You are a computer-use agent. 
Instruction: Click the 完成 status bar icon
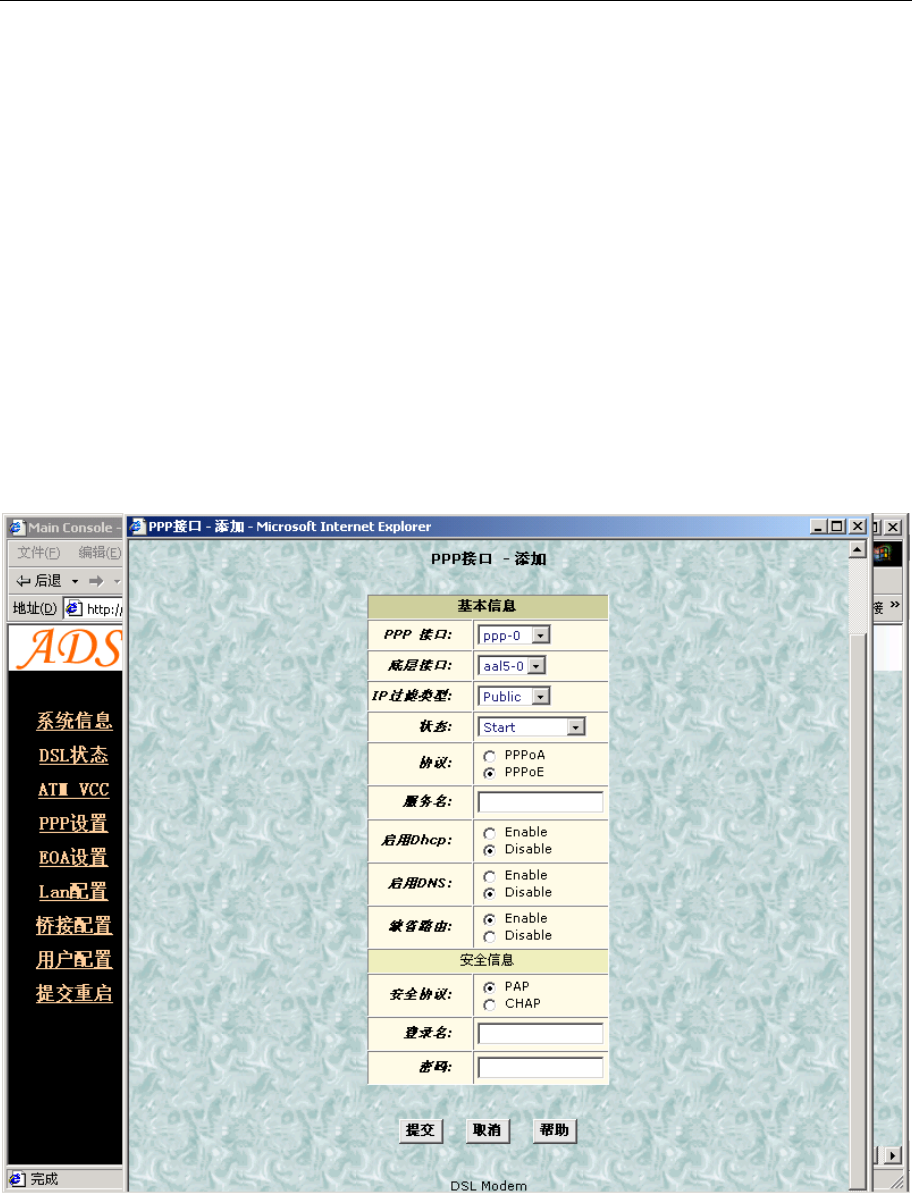coord(17,1179)
